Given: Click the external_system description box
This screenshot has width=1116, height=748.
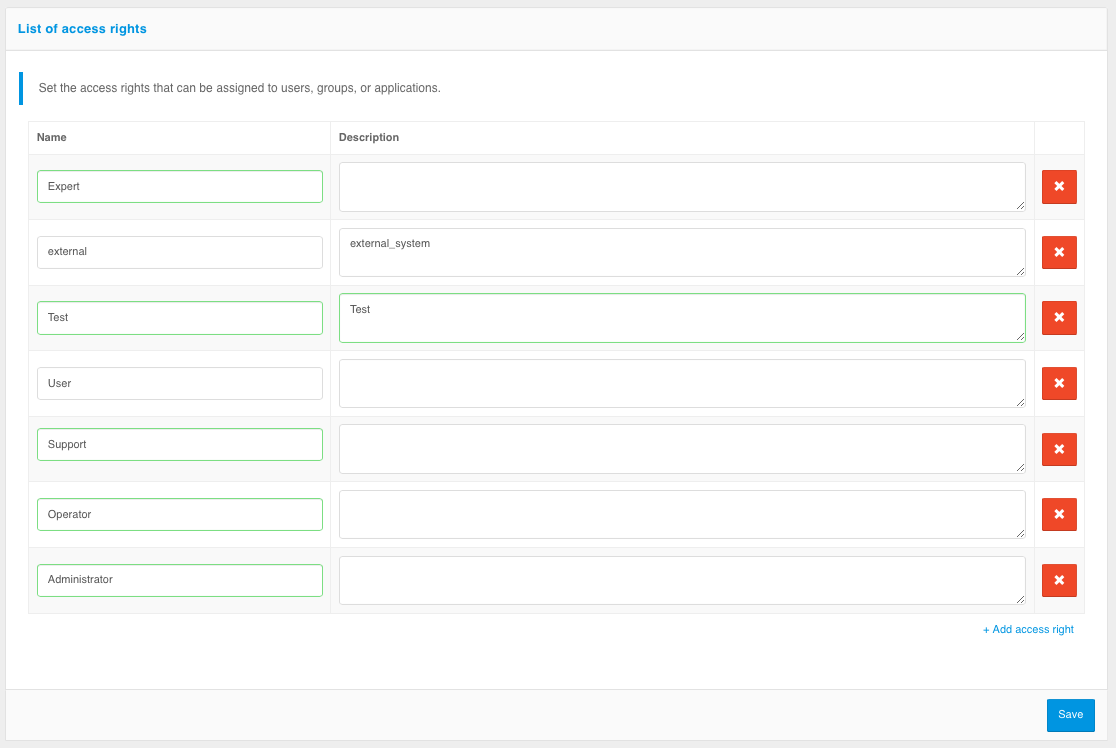Looking at the screenshot, I should (x=682, y=252).
